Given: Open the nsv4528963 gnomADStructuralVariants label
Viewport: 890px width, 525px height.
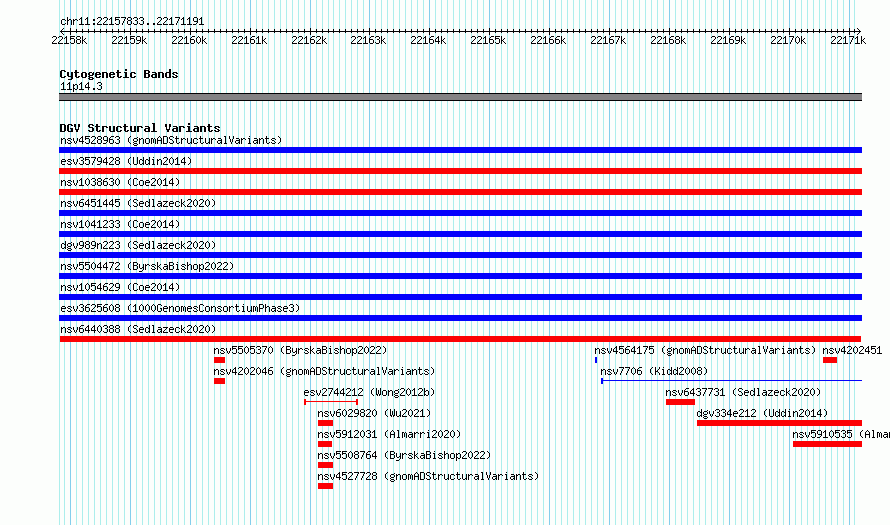Looking at the screenshot, I should (171, 140).
